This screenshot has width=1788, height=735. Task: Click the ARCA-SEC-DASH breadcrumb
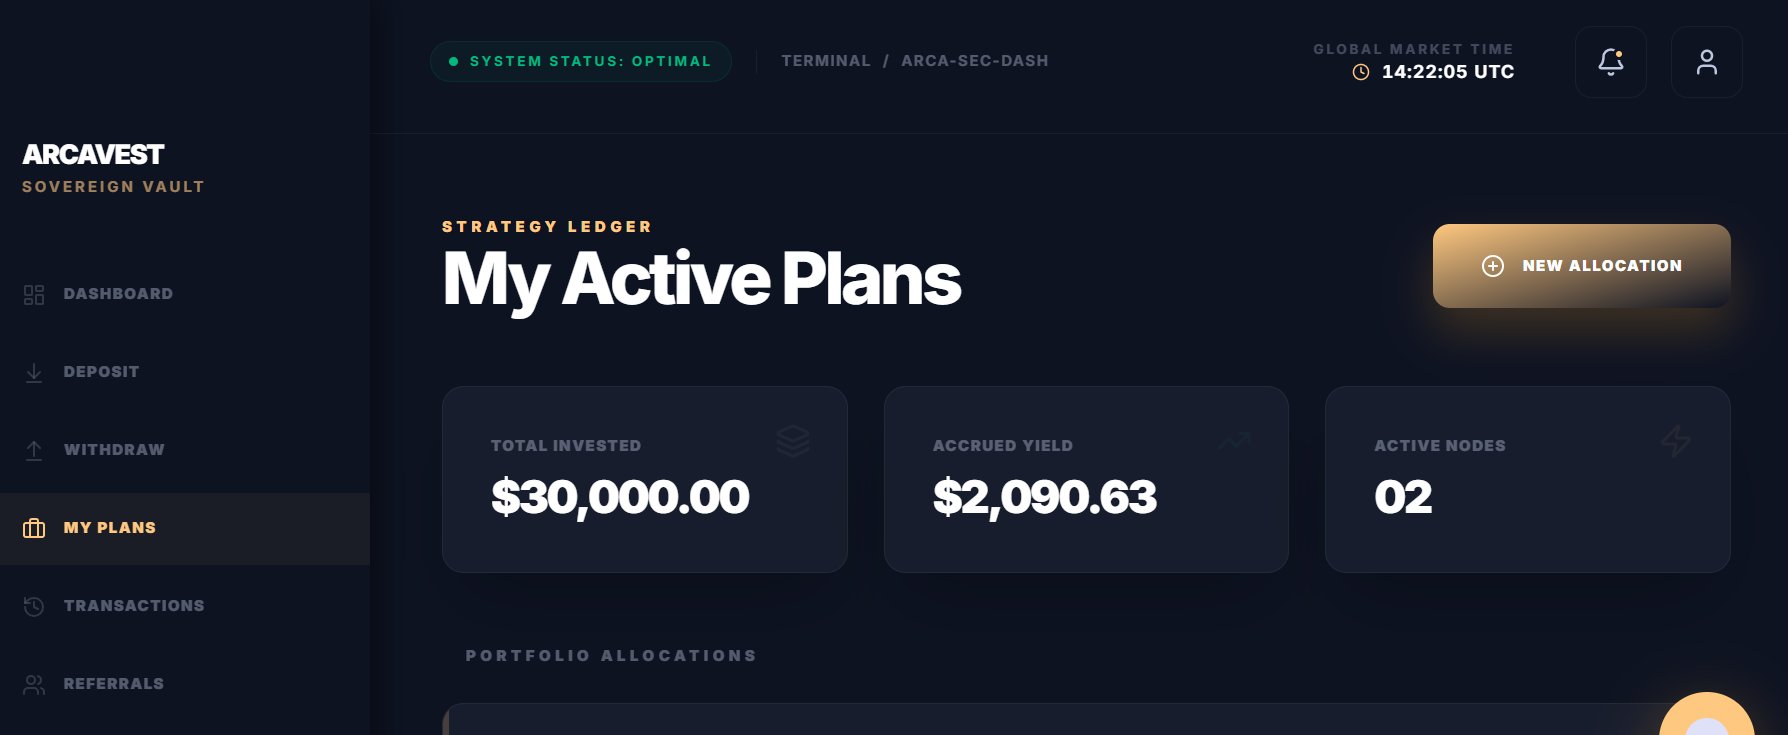coord(975,61)
